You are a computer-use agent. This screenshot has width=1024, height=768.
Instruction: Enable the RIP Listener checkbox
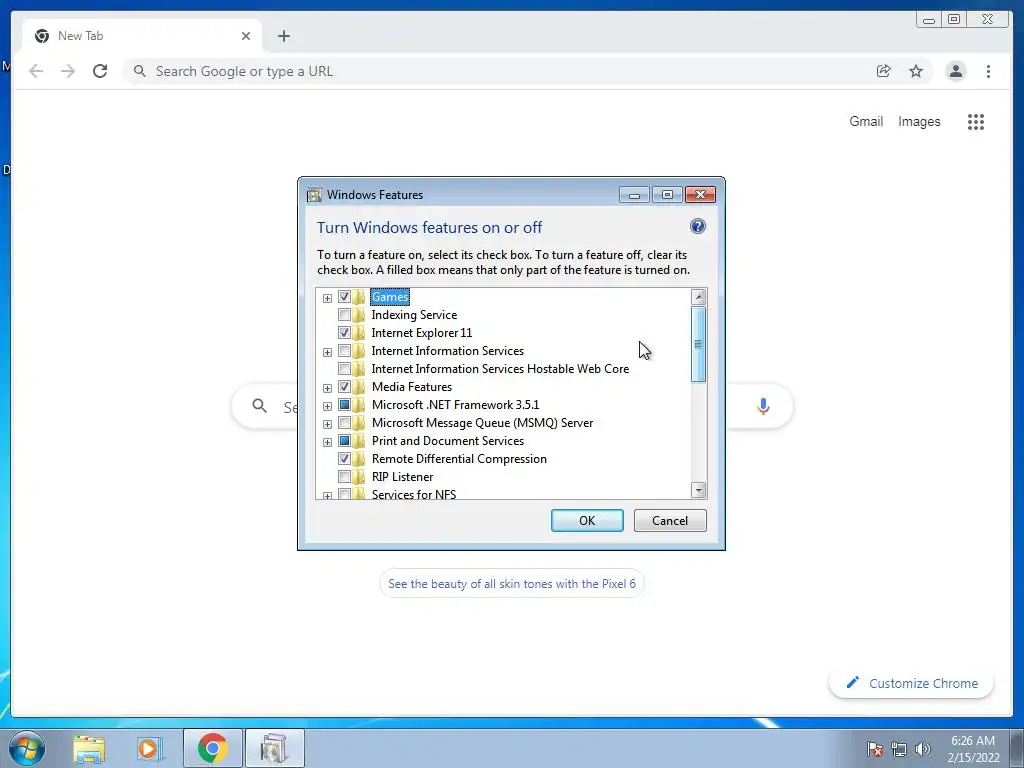point(344,477)
